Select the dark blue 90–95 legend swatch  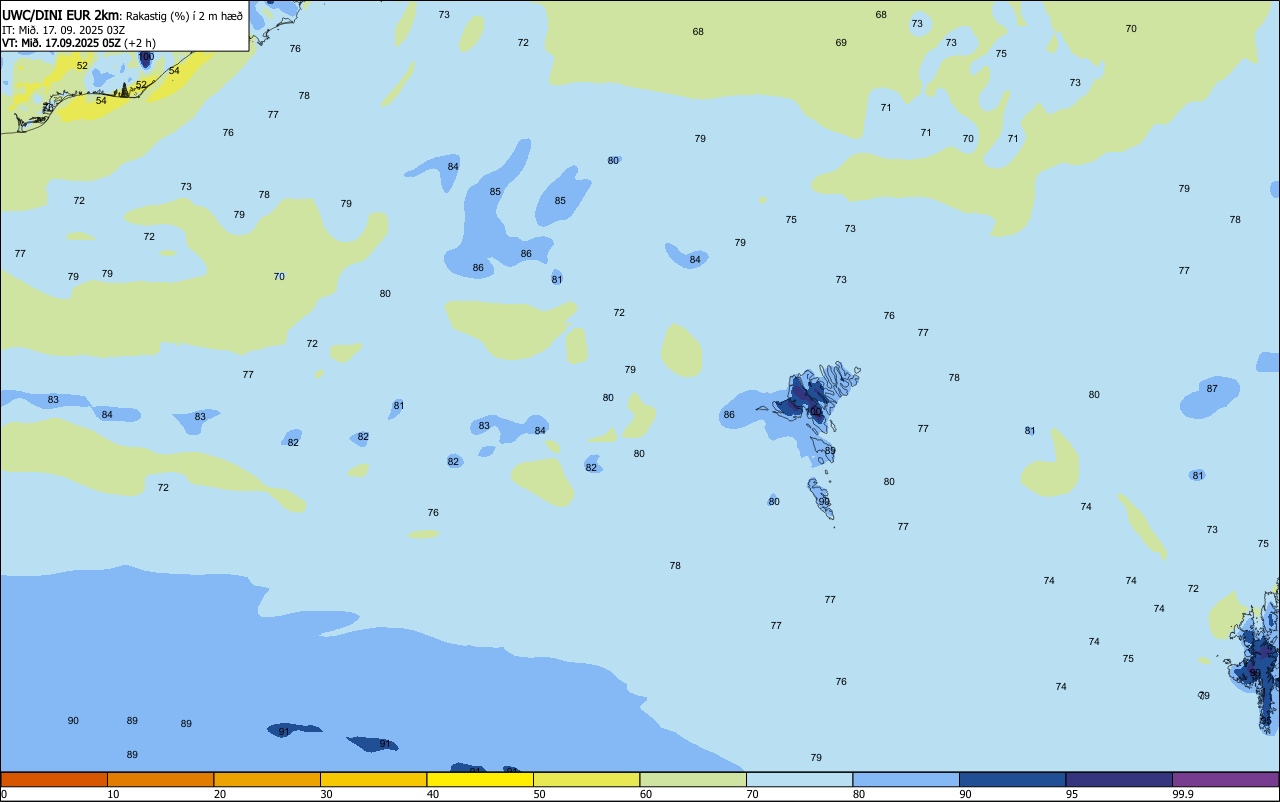tap(1012, 779)
